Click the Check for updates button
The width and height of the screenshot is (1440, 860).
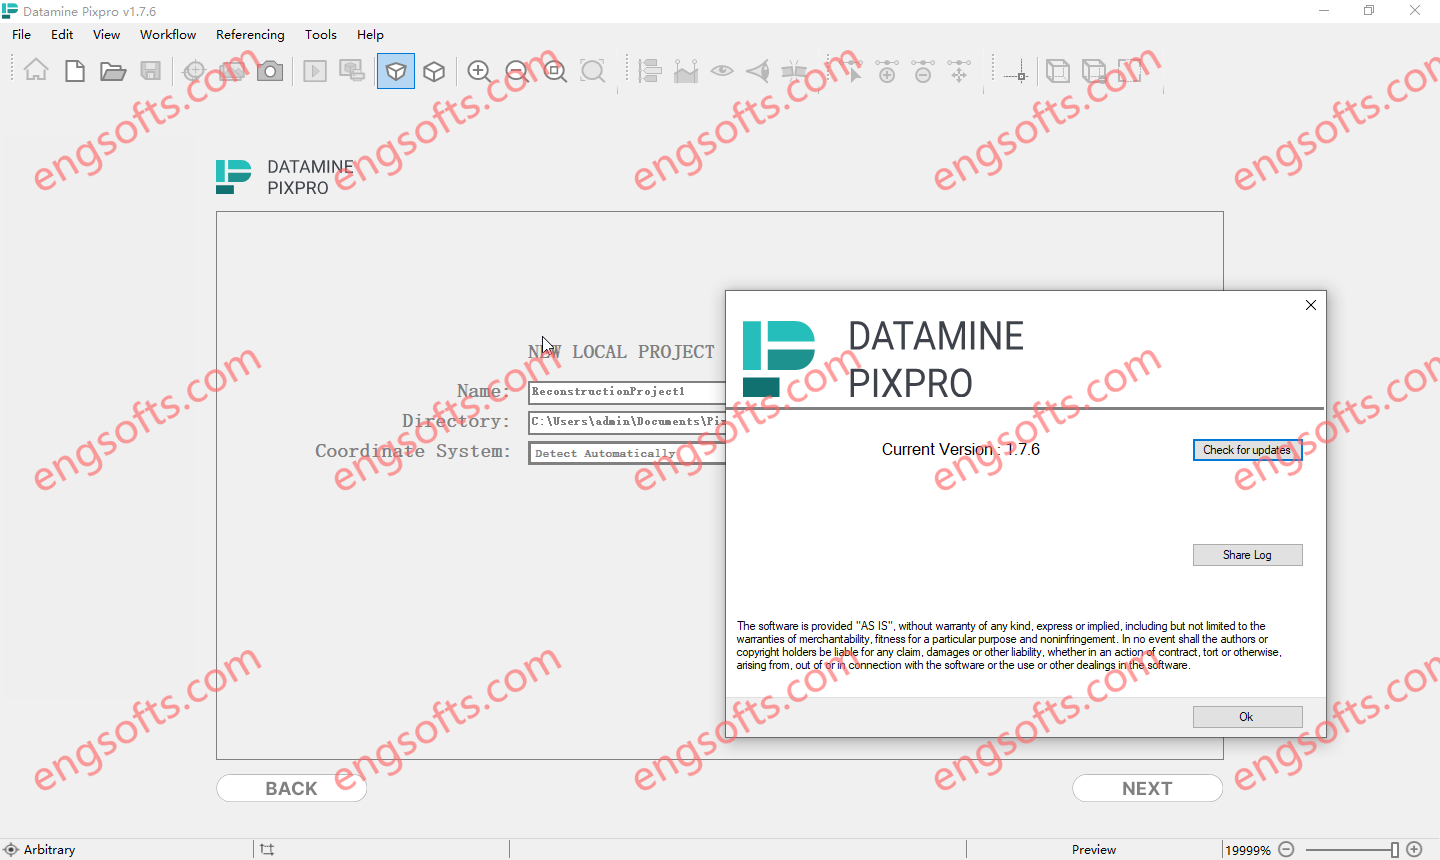tap(1247, 450)
